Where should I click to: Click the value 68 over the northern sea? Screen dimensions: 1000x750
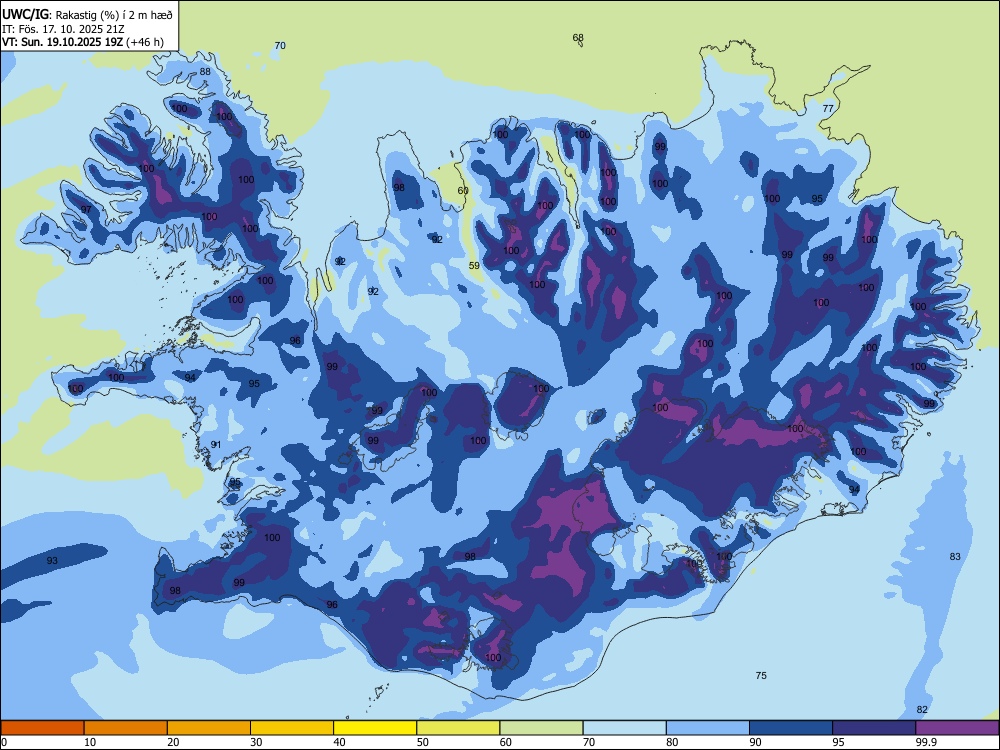click(578, 38)
